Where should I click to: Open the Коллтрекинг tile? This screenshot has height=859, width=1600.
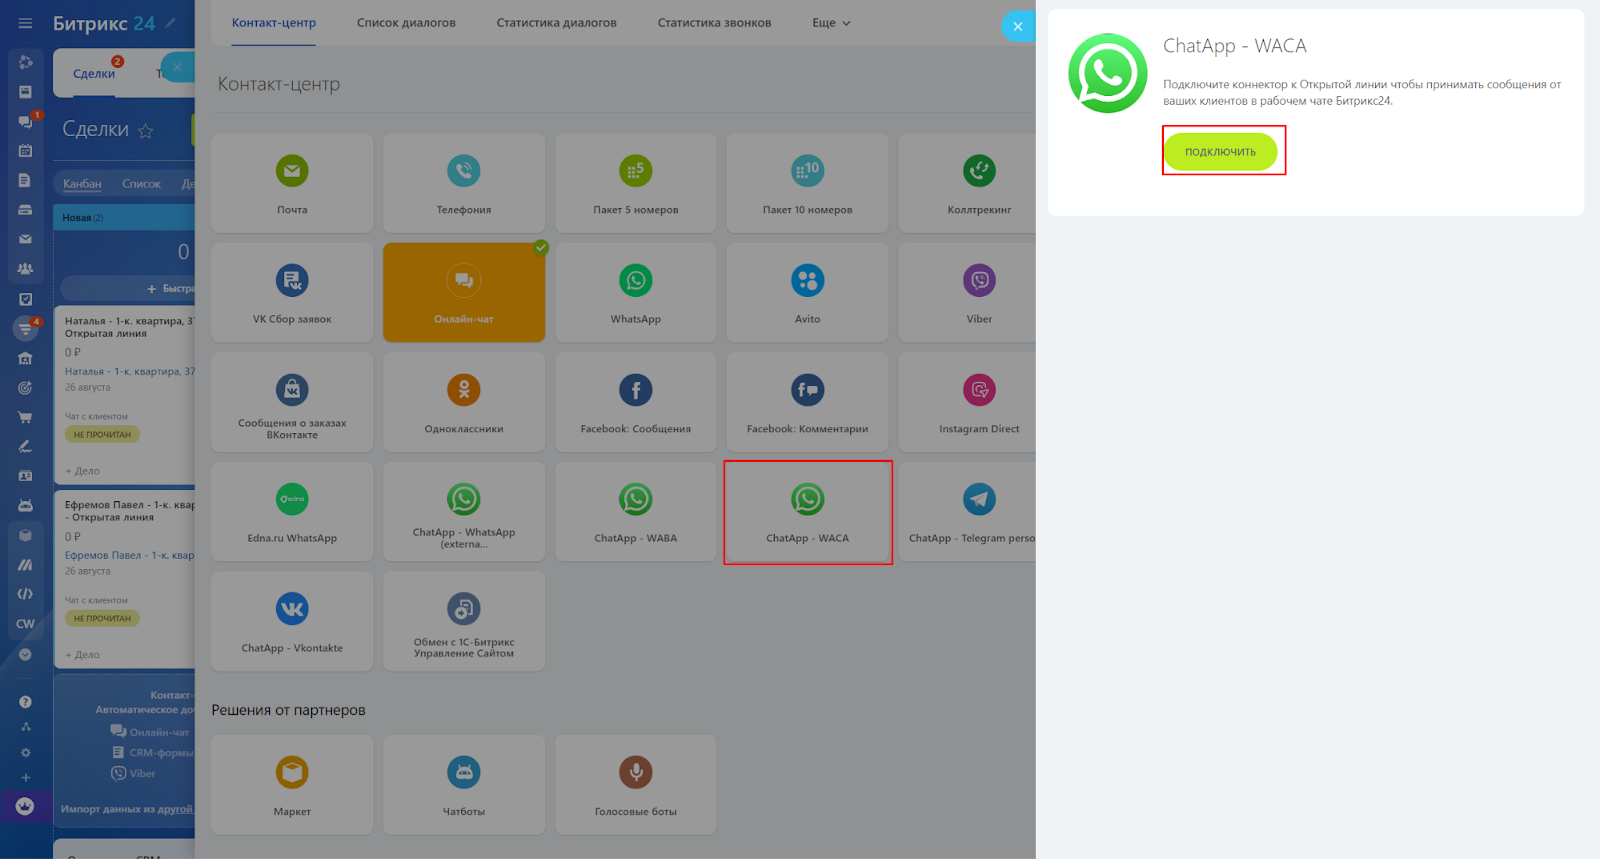pyautogui.click(x=968, y=184)
